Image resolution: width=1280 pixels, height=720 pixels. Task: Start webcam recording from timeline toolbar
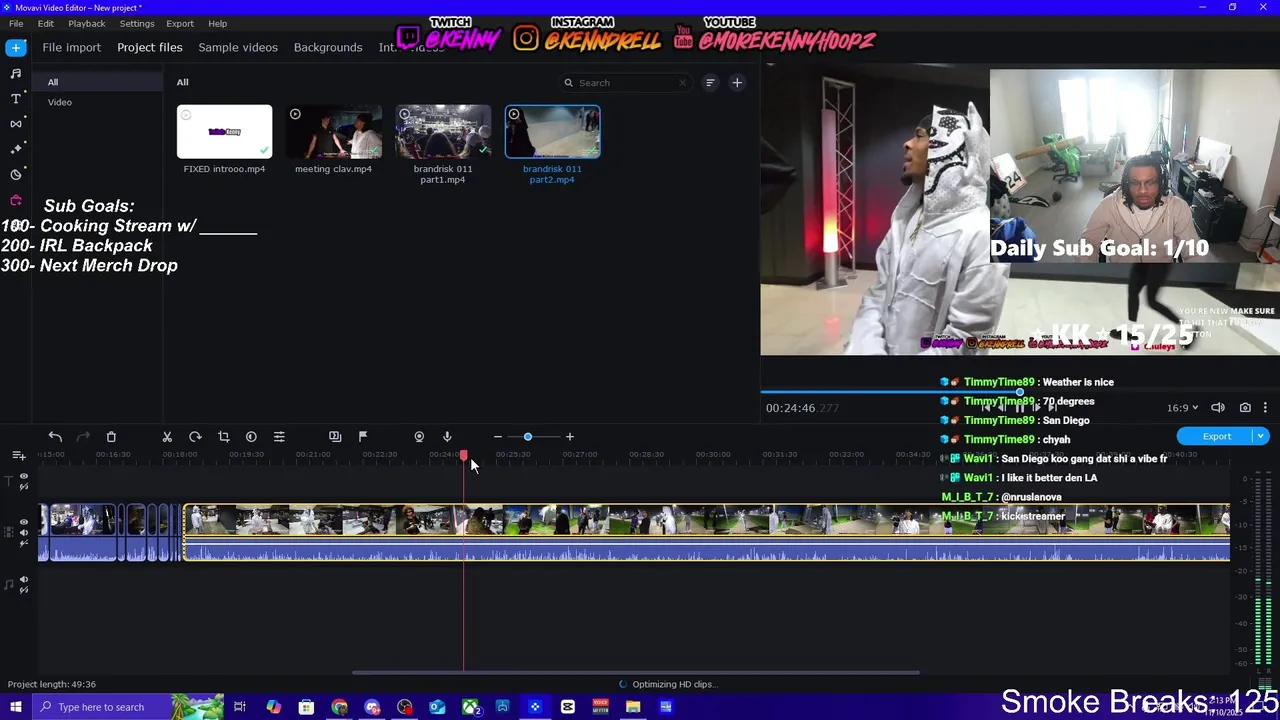[419, 437]
